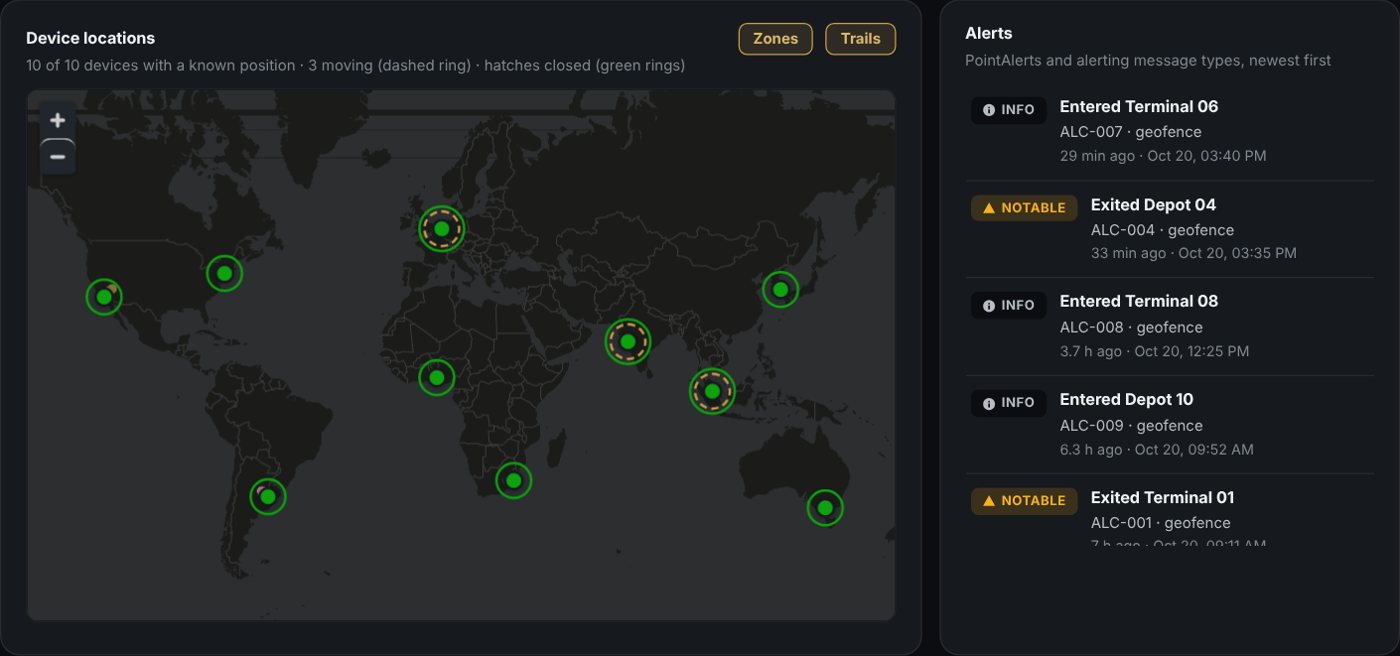Viewport: 1400px width, 656px height.
Task: Click the ALC-004 · geofence text
Action: [x=1162, y=230]
